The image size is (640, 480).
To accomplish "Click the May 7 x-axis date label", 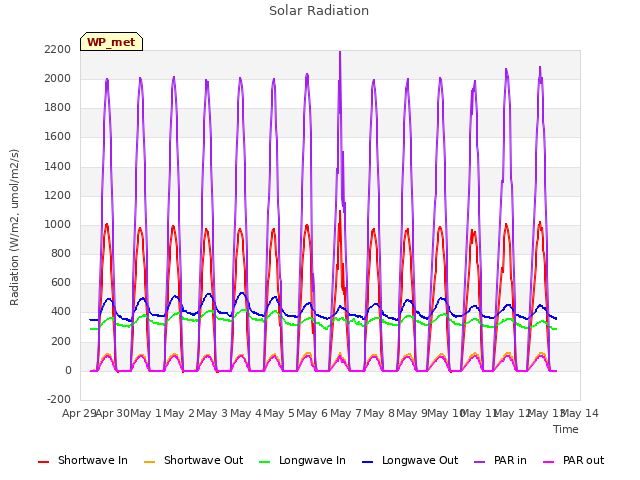I will pos(346,413).
